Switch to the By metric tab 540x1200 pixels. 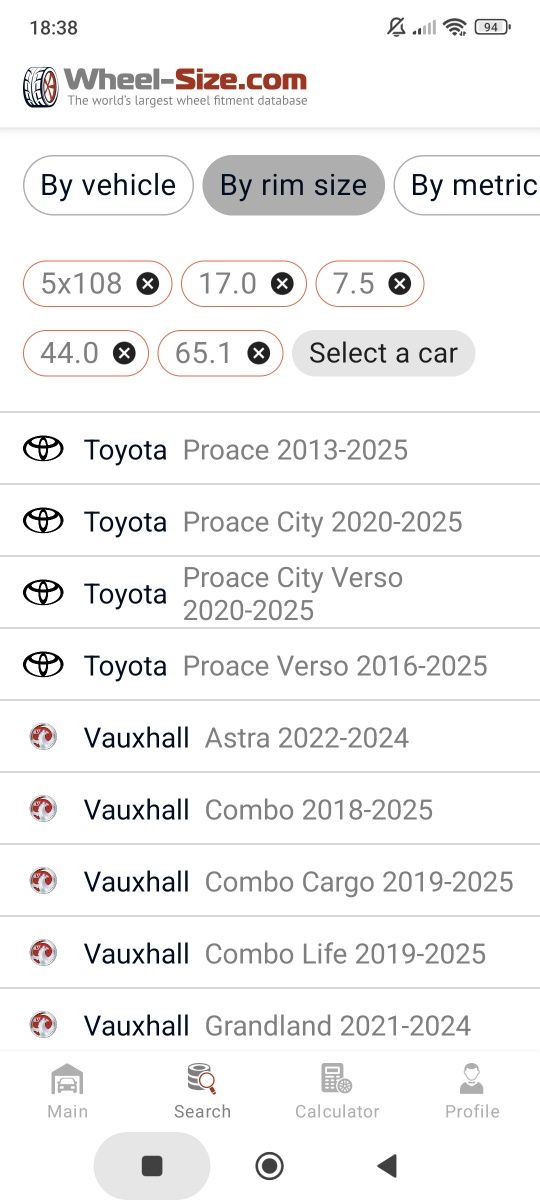tap(467, 185)
